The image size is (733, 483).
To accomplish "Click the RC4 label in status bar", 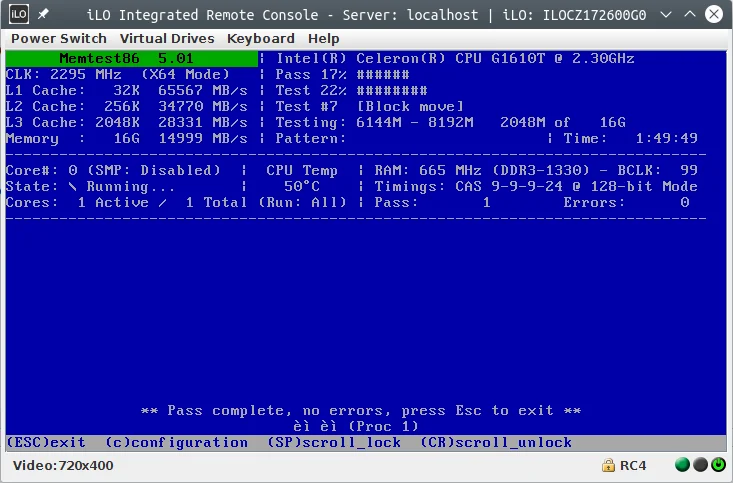I will [x=632, y=465].
